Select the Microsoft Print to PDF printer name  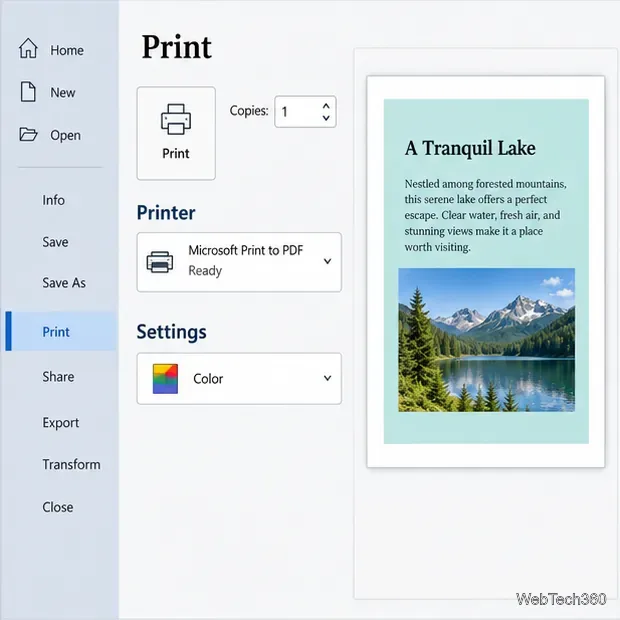pyautogui.click(x=246, y=250)
